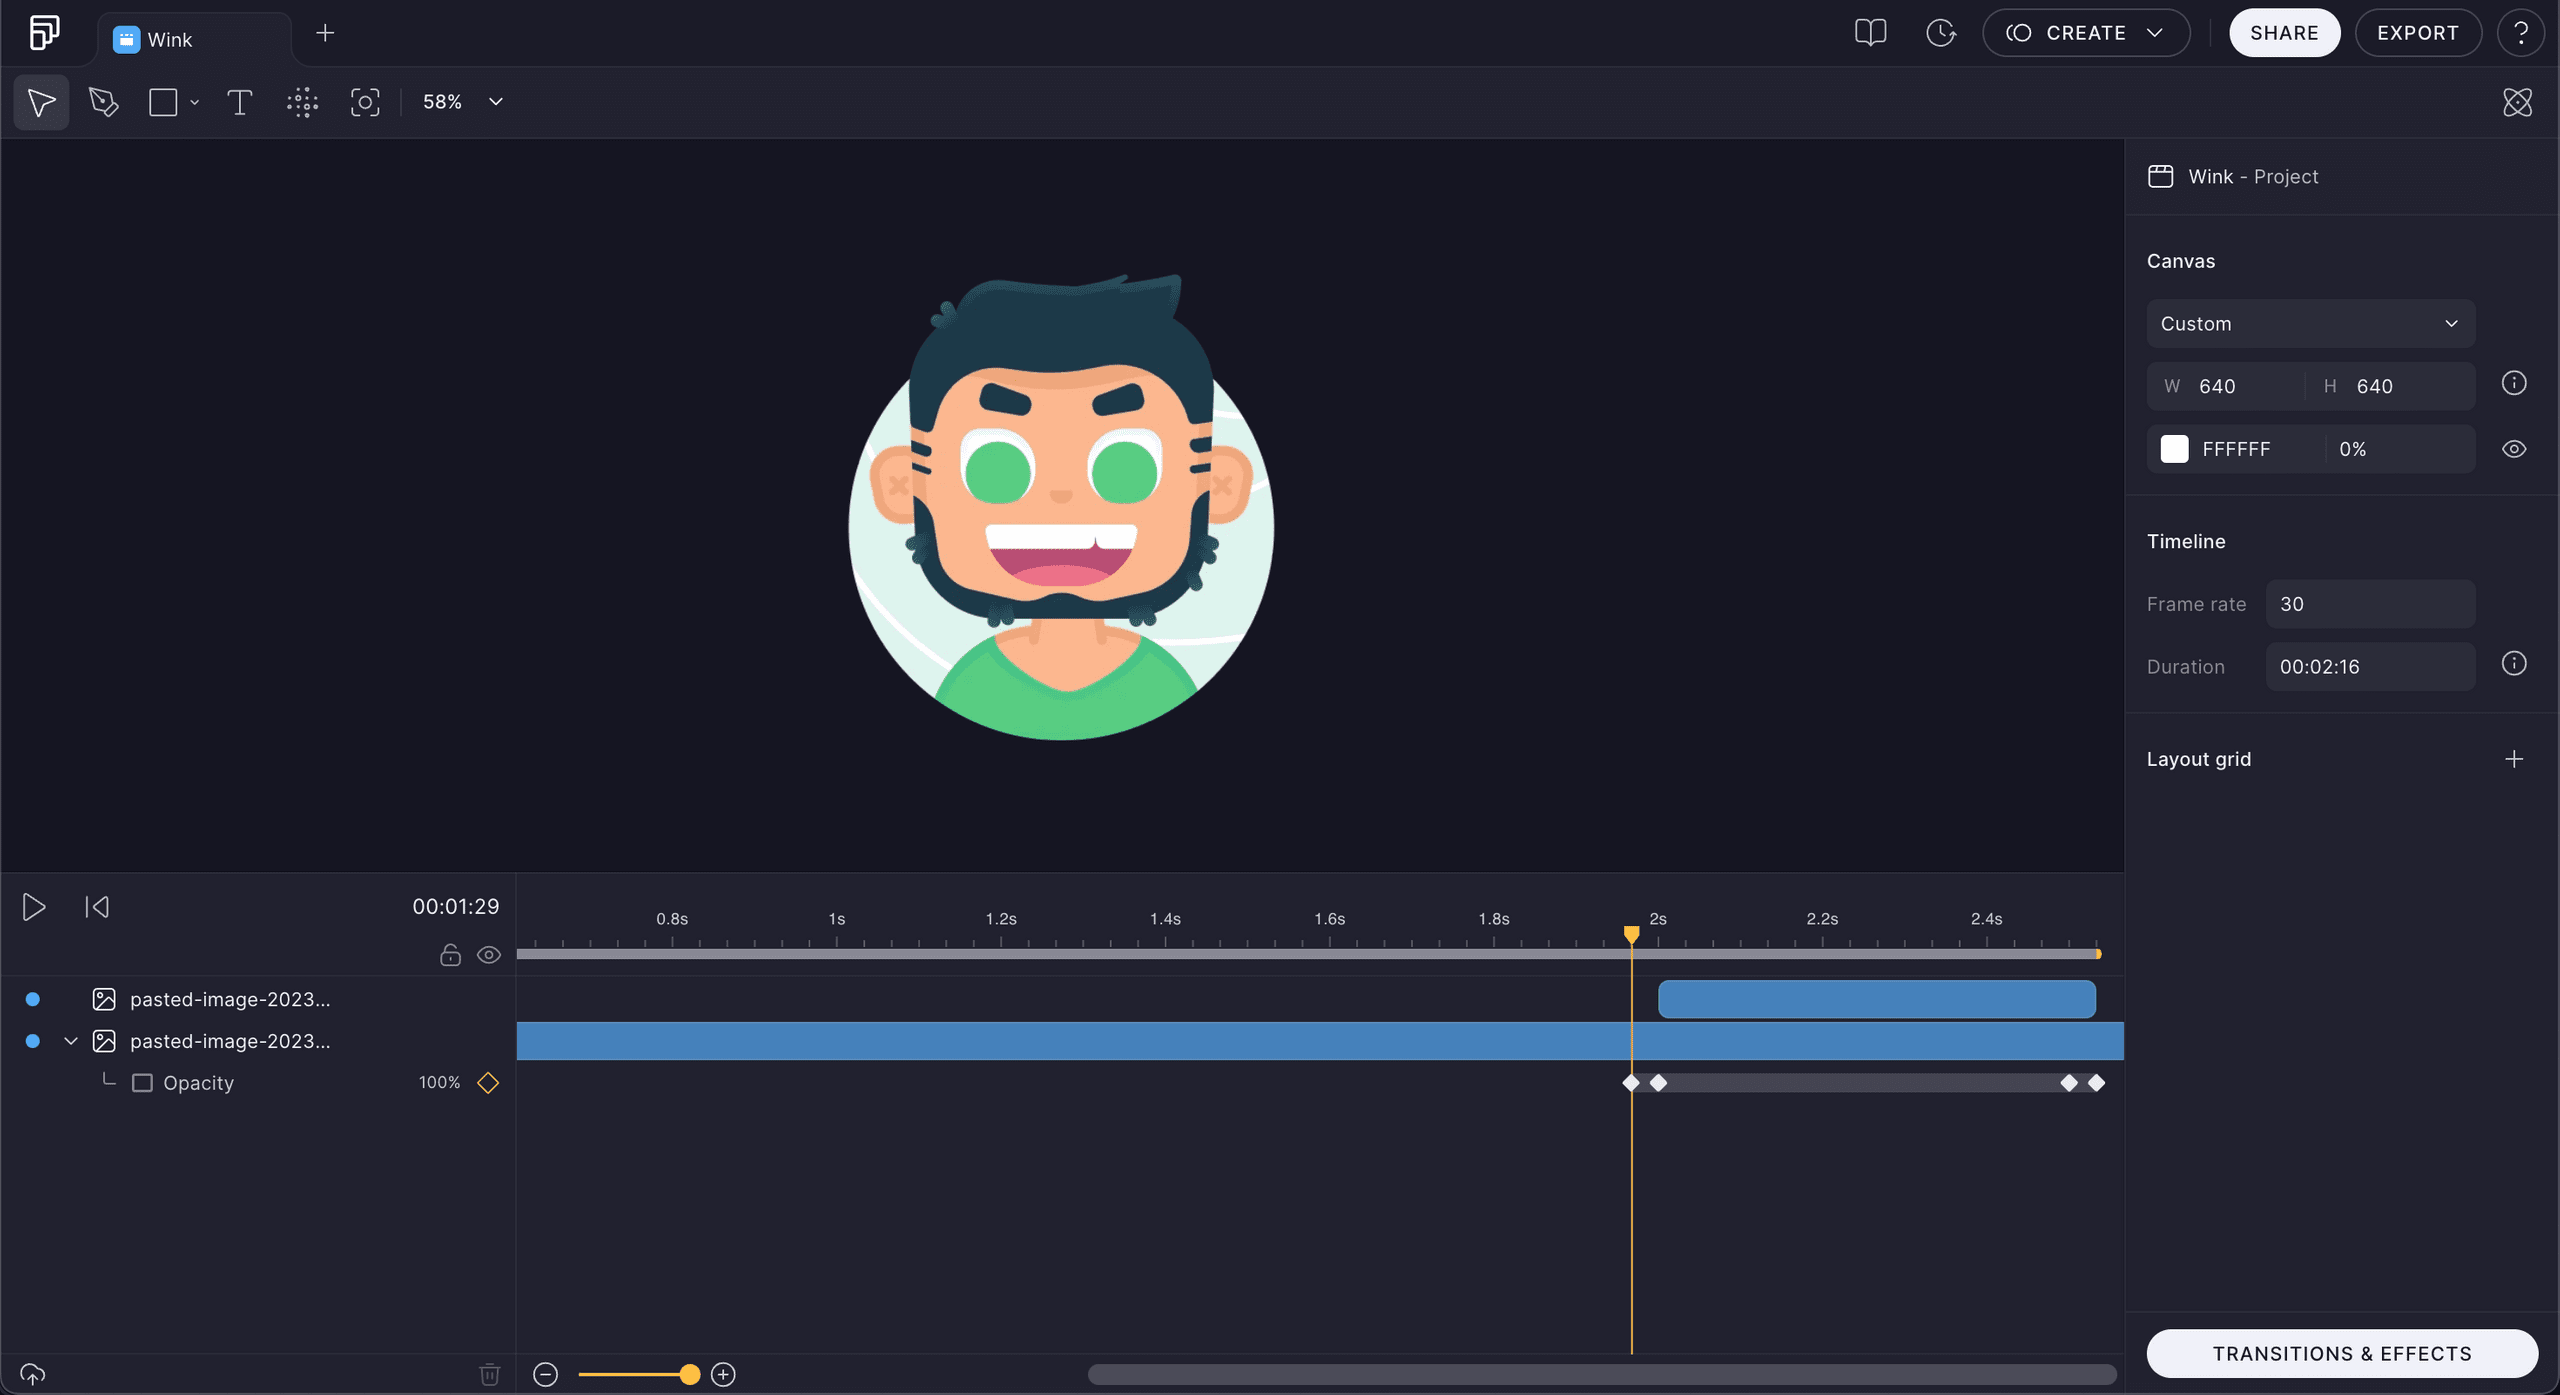Viewport: 2560px width, 1395px height.
Task: Select the Pen tool in the toolbar
Action: (103, 101)
